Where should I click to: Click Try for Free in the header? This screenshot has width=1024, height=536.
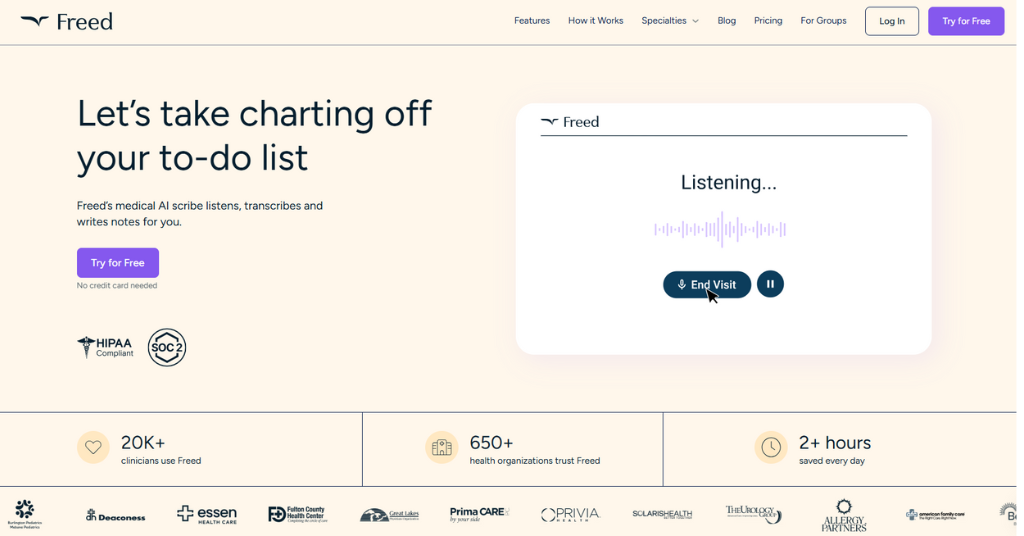pos(966,21)
